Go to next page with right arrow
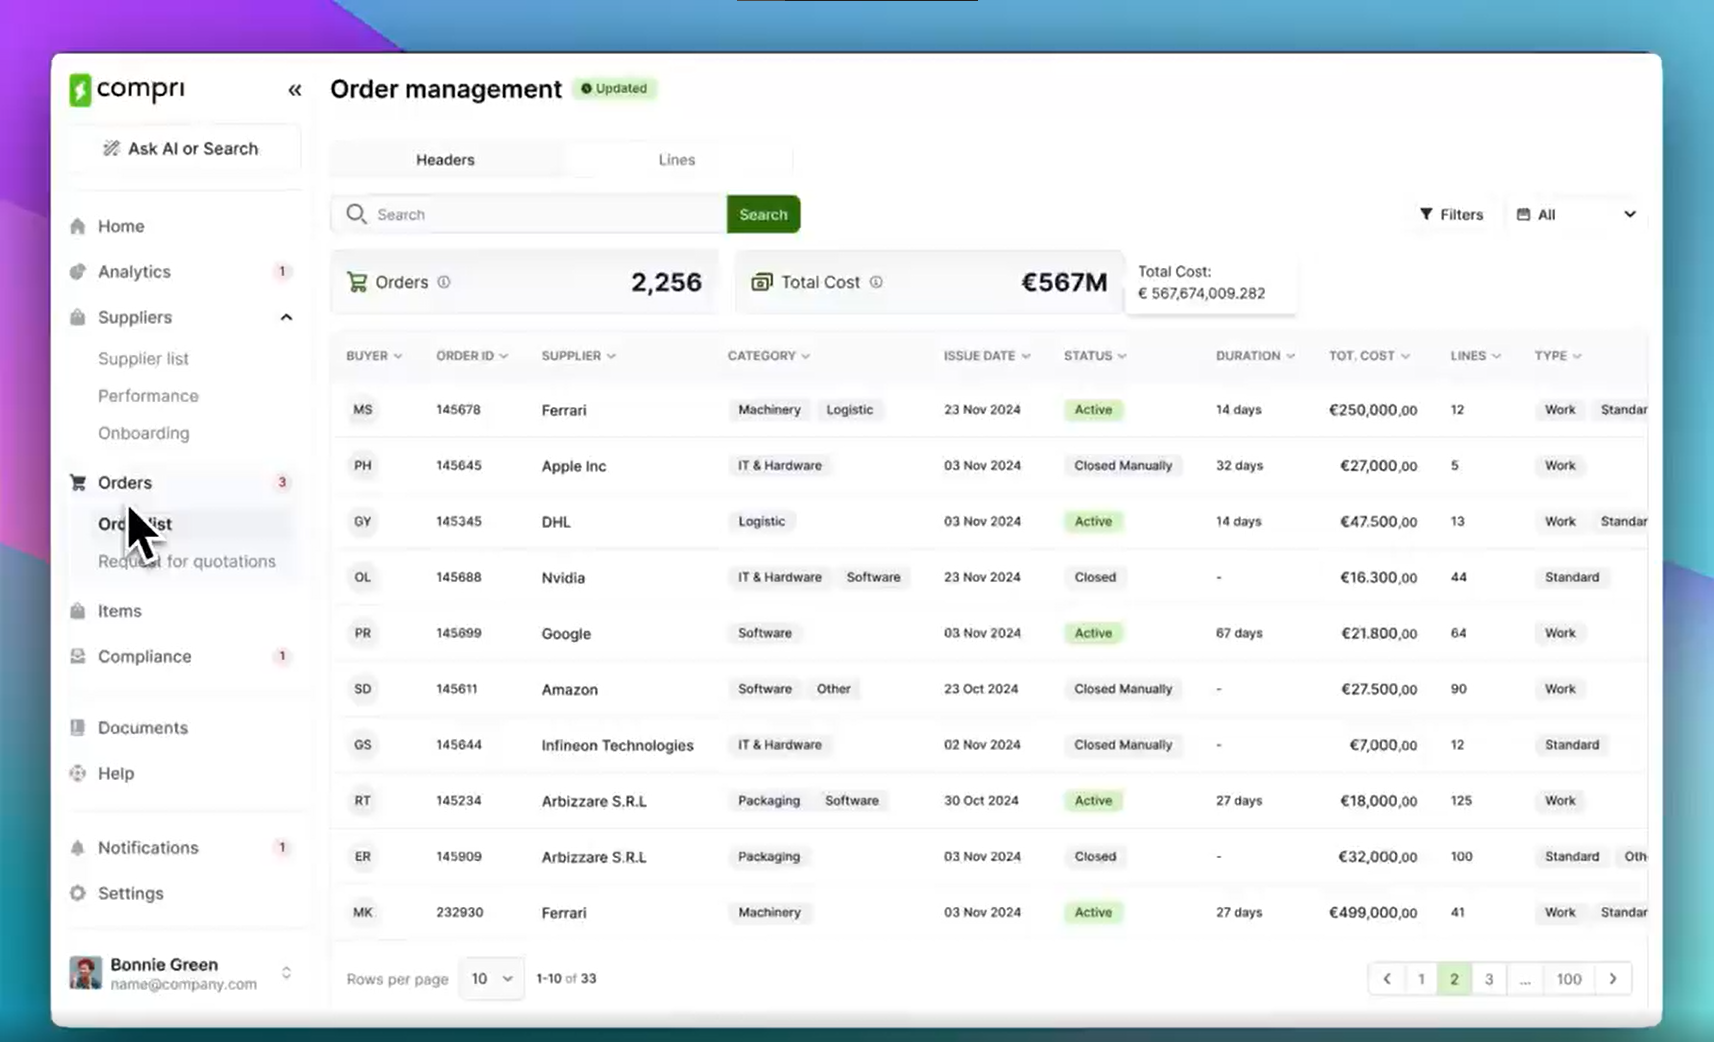The image size is (1714, 1042). click(x=1613, y=979)
